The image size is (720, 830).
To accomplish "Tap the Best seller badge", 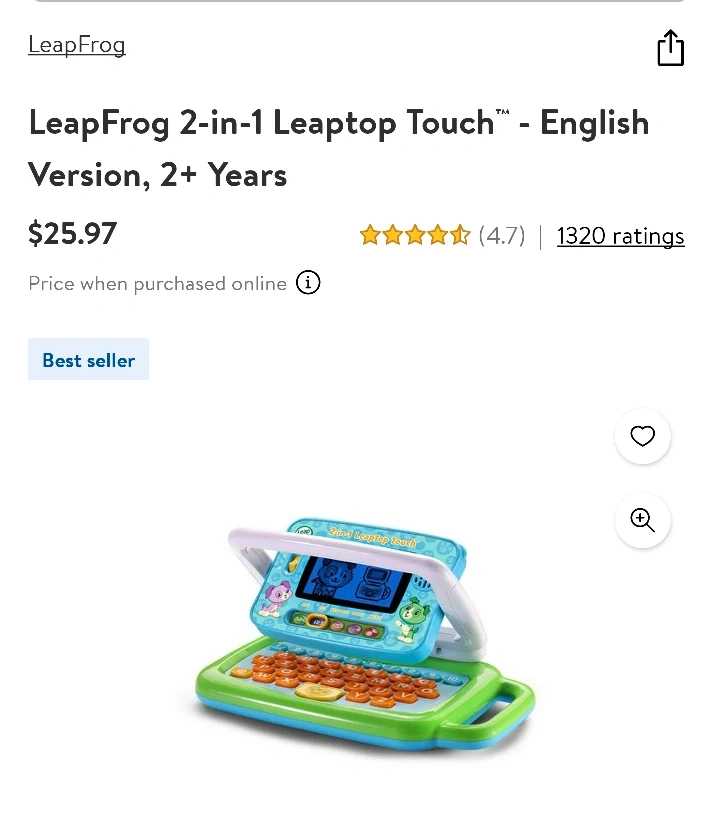I will (88, 359).
